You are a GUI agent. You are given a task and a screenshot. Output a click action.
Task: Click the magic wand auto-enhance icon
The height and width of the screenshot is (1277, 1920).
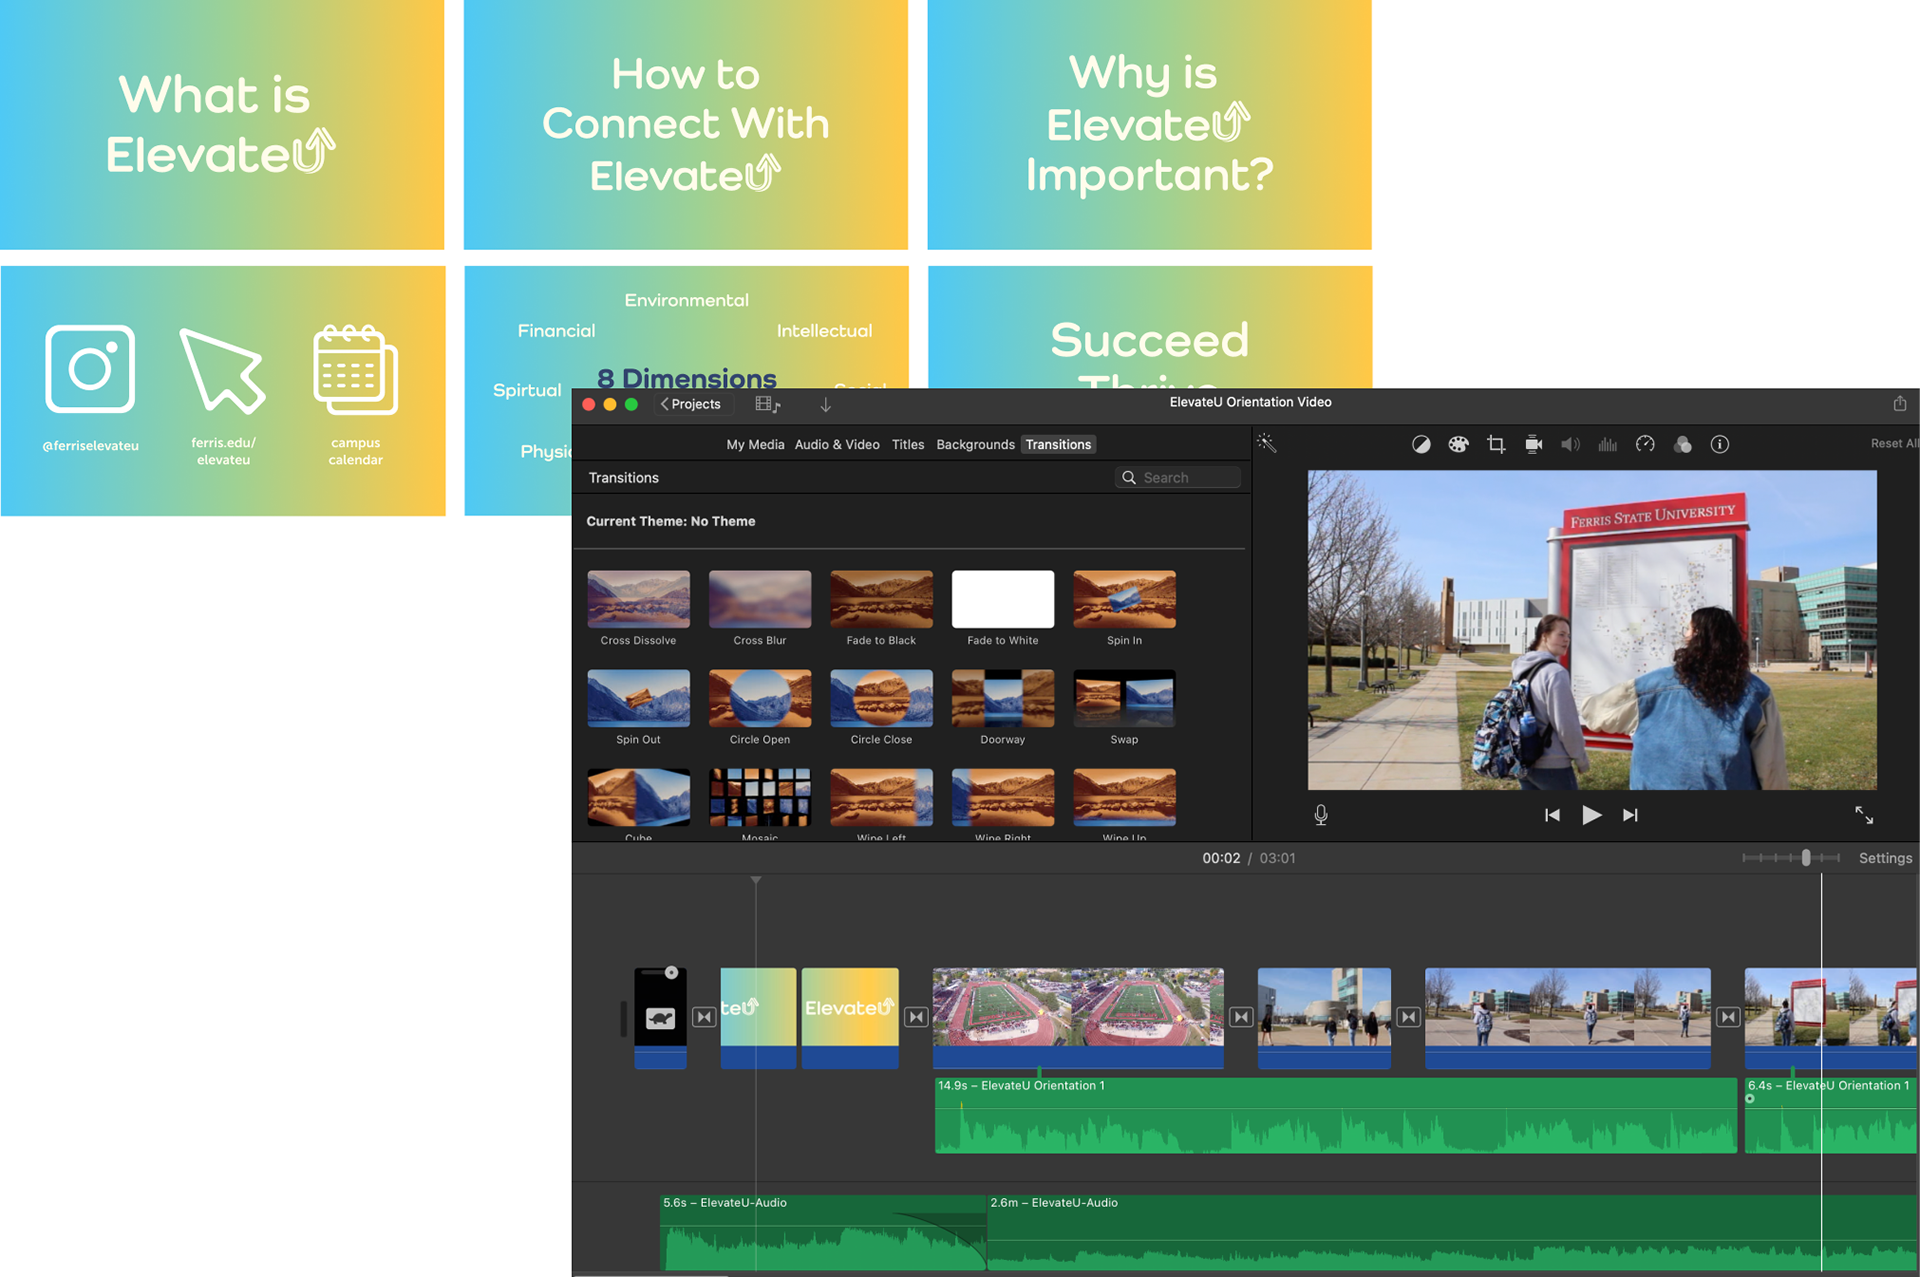pos(1267,443)
